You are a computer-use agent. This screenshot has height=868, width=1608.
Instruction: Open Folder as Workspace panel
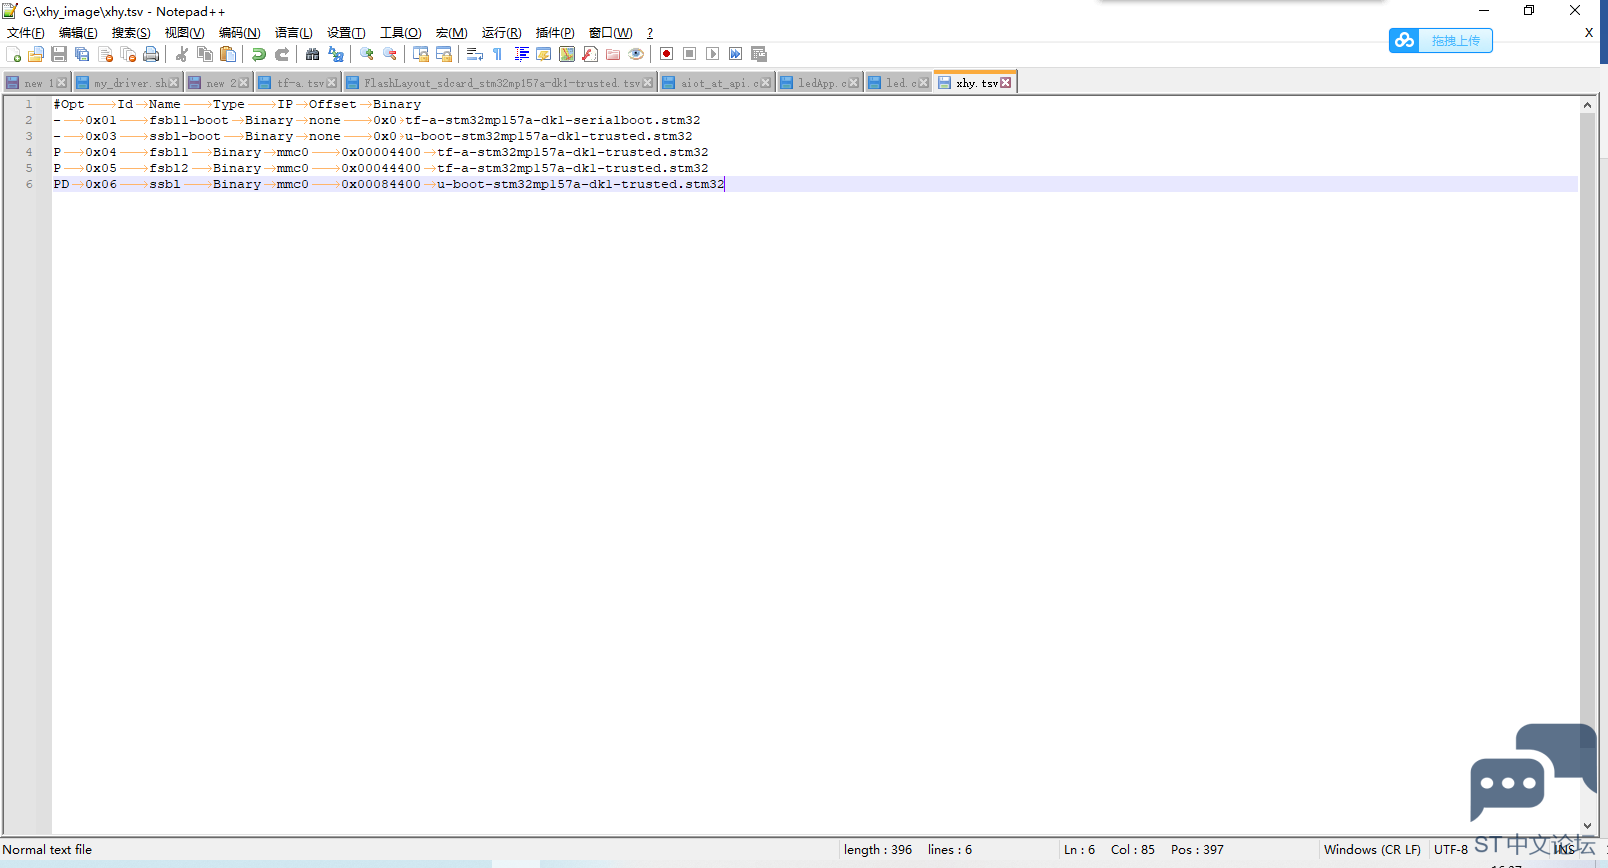point(613,54)
